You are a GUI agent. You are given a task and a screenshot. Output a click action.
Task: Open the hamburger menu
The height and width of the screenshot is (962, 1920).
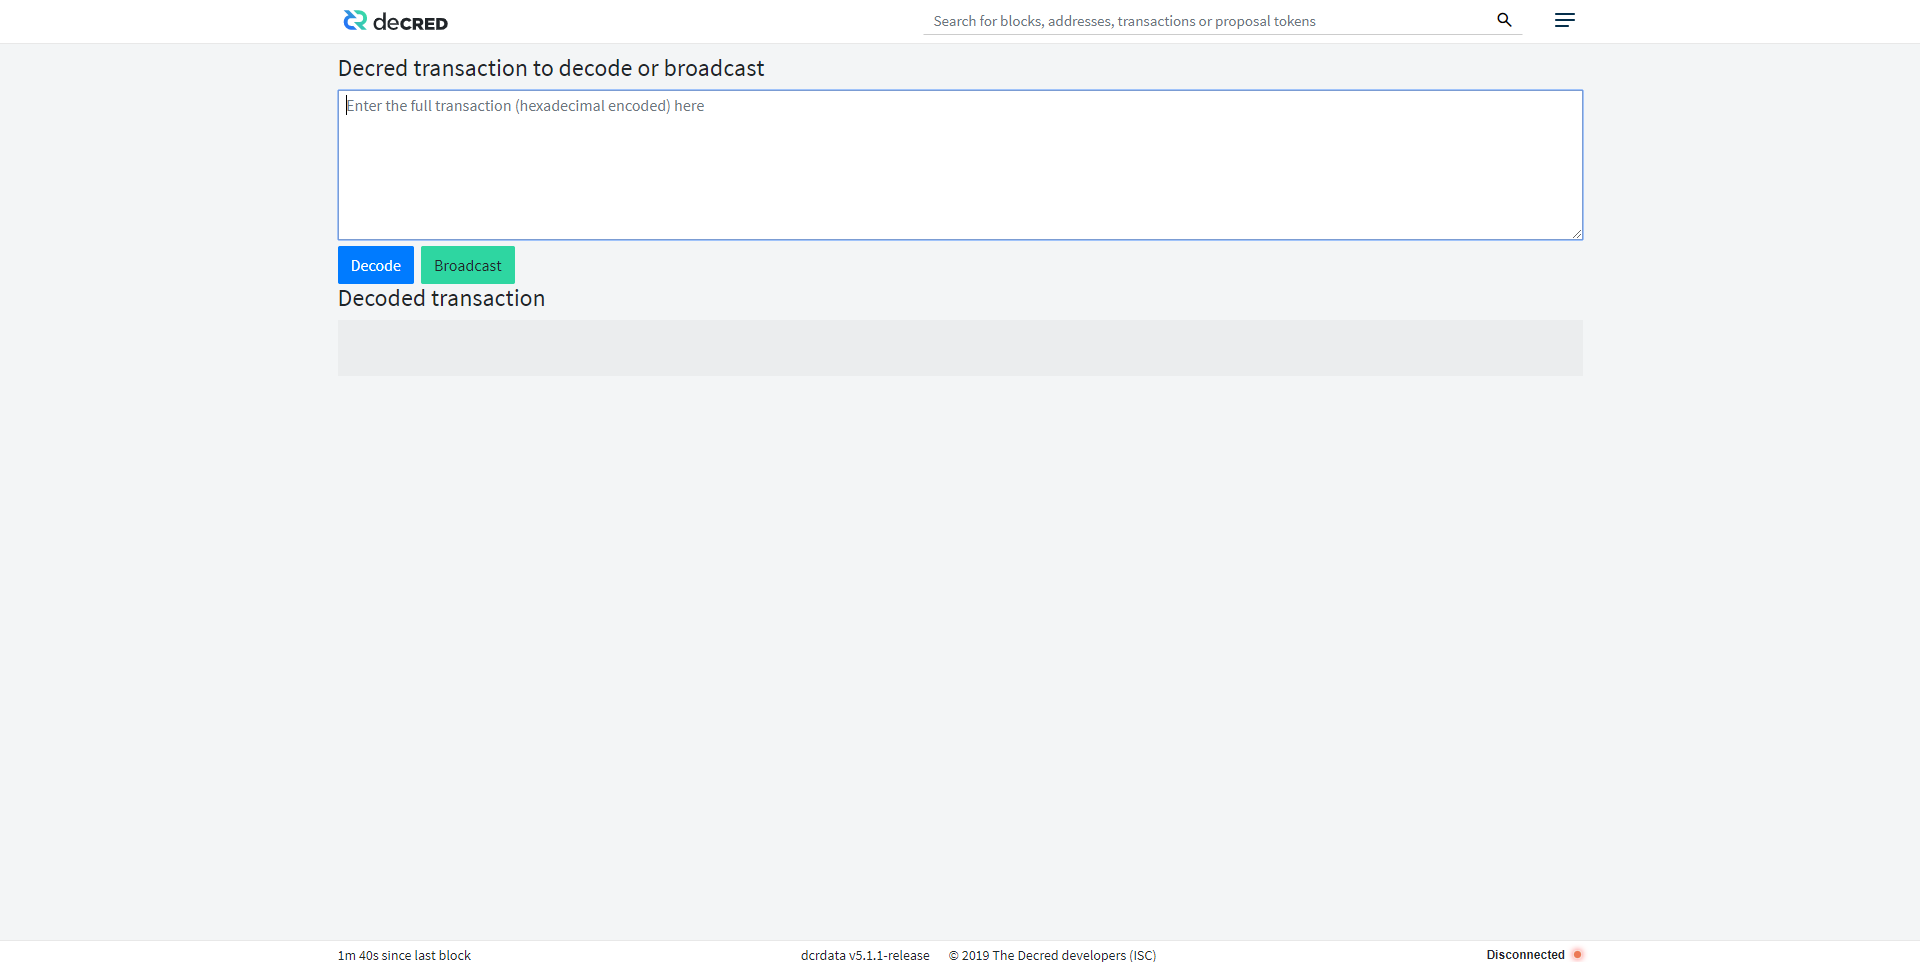tap(1565, 20)
